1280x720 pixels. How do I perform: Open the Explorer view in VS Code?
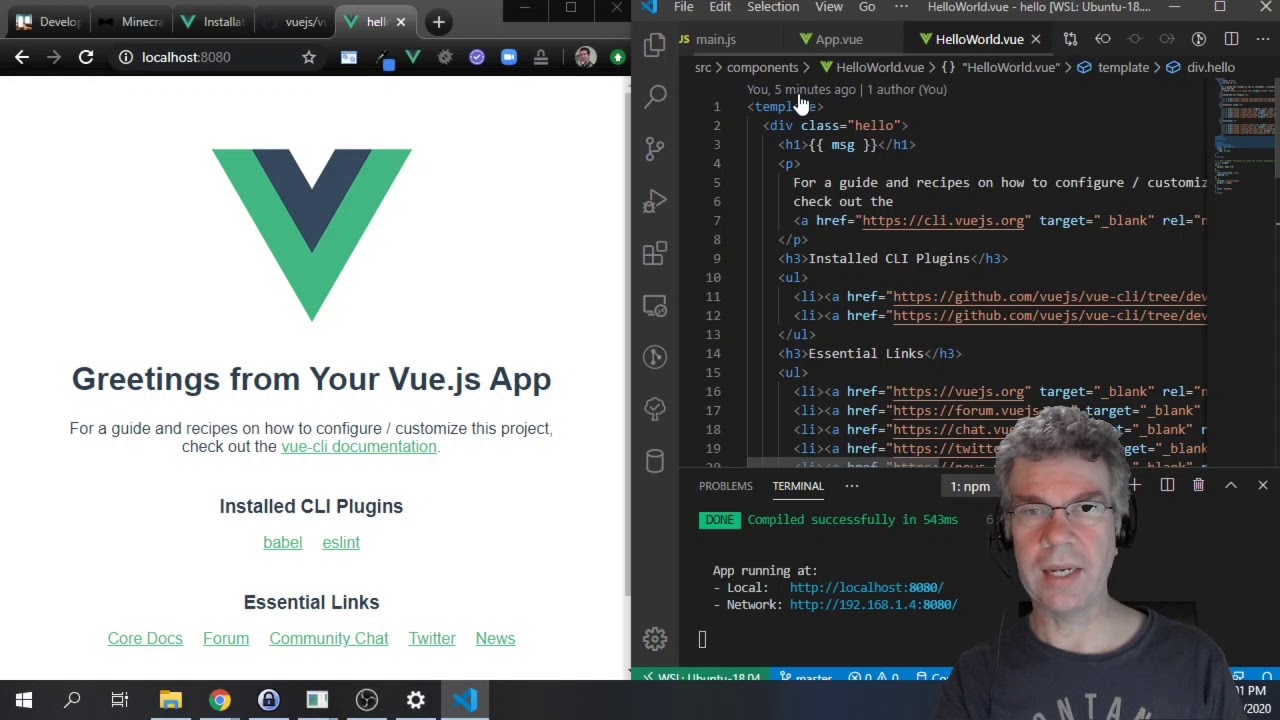(x=655, y=44)
